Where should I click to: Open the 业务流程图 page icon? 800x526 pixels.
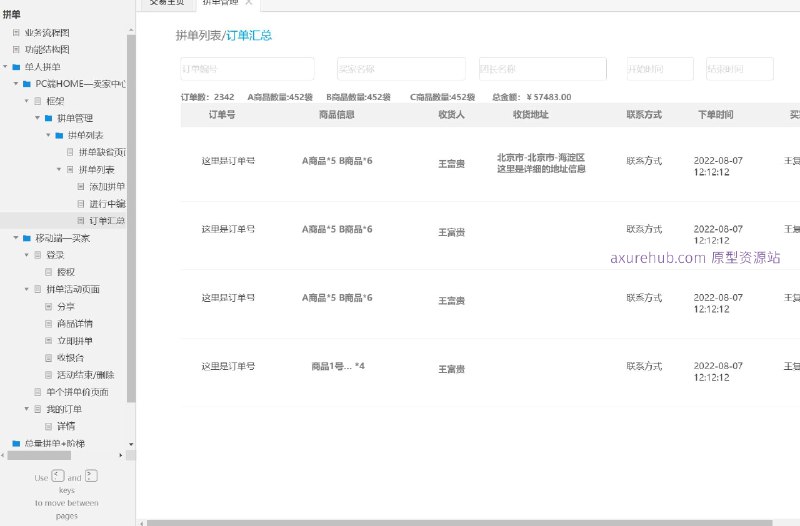point(16,33)
